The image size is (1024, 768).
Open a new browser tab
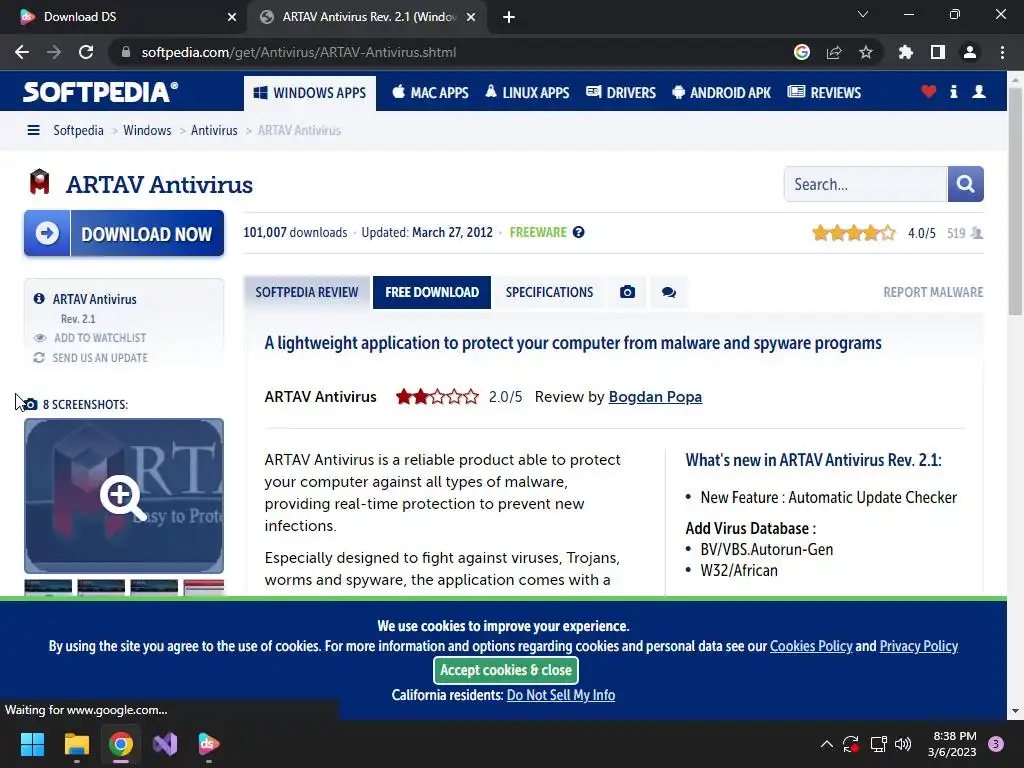coord(509,17)
